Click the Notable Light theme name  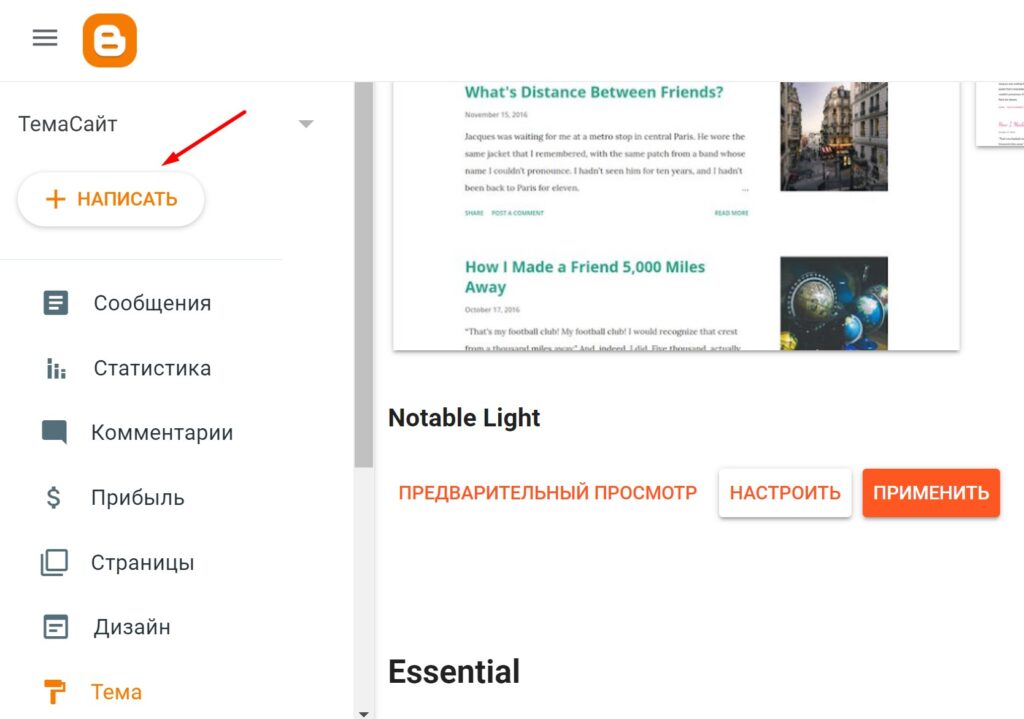[464, 418]
